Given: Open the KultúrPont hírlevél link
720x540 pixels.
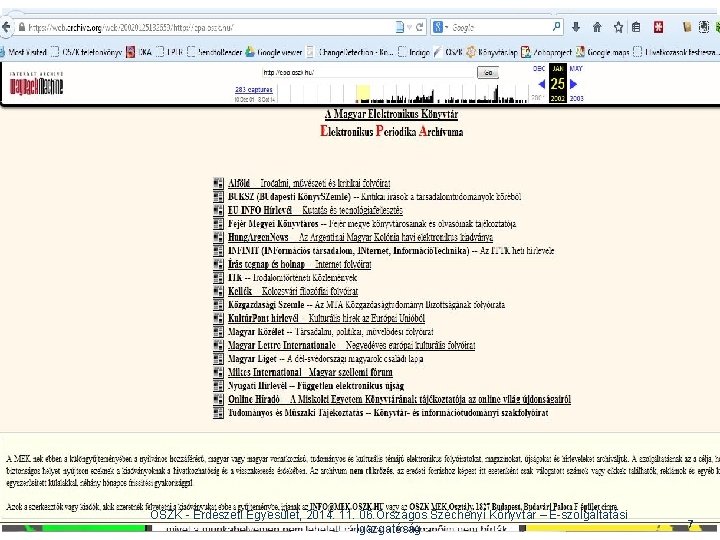Looking at the screenshot, I should point(326,318).
